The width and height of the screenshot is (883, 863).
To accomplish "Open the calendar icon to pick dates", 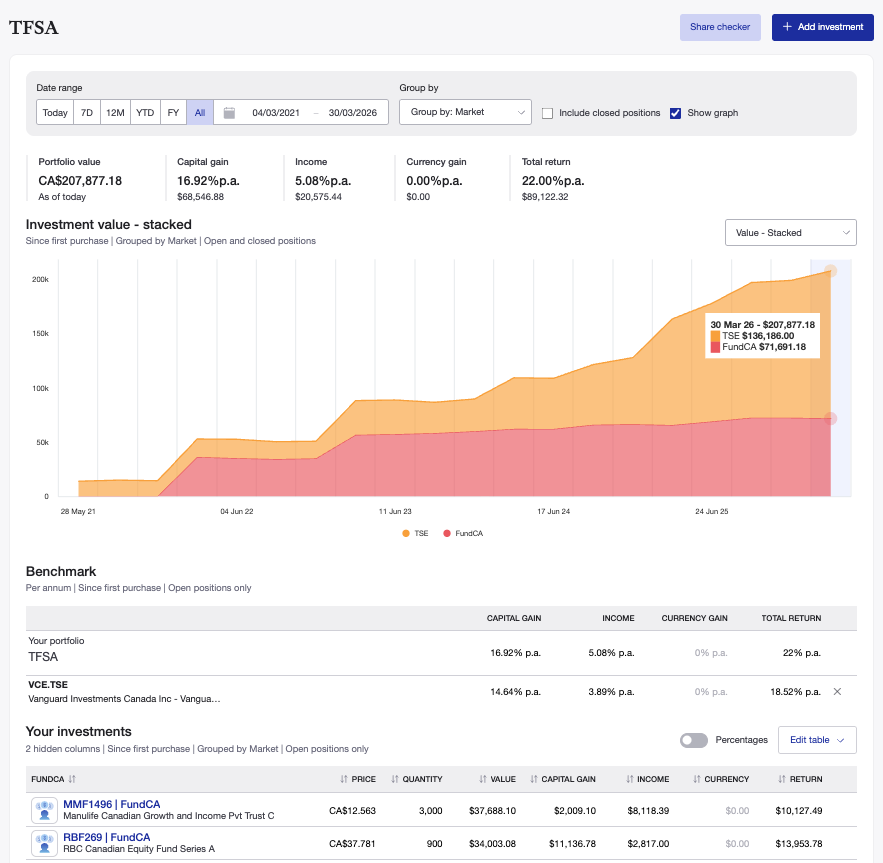I will 229,112.
